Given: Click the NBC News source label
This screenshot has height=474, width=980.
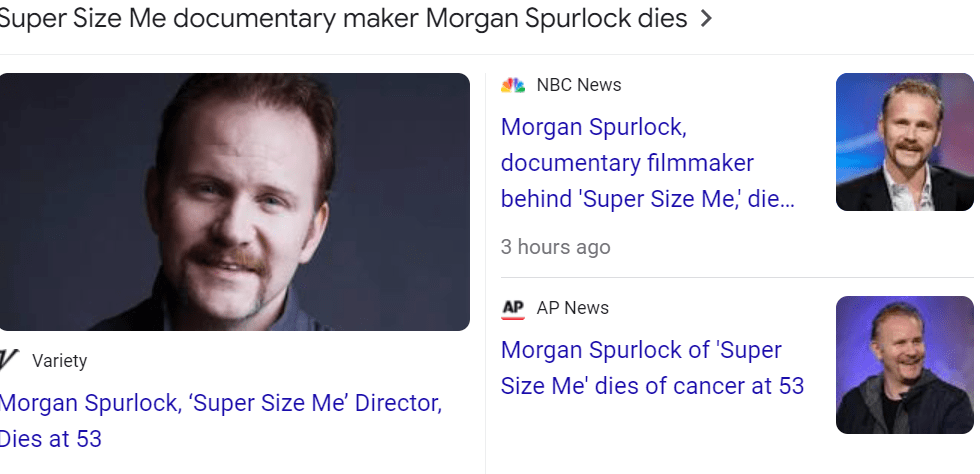Looking at the screenshot, I should click(x=579, y=85).
